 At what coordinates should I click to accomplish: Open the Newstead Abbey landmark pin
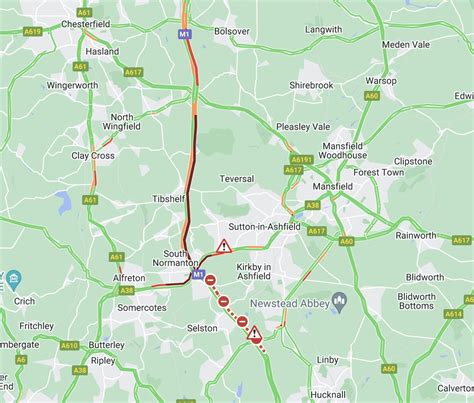(x=340, y=302)
